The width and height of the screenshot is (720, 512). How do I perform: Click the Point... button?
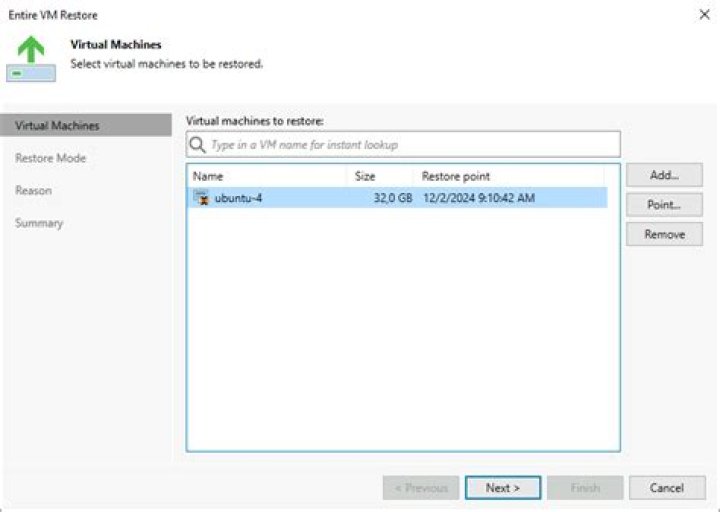(x=664, y=205)
